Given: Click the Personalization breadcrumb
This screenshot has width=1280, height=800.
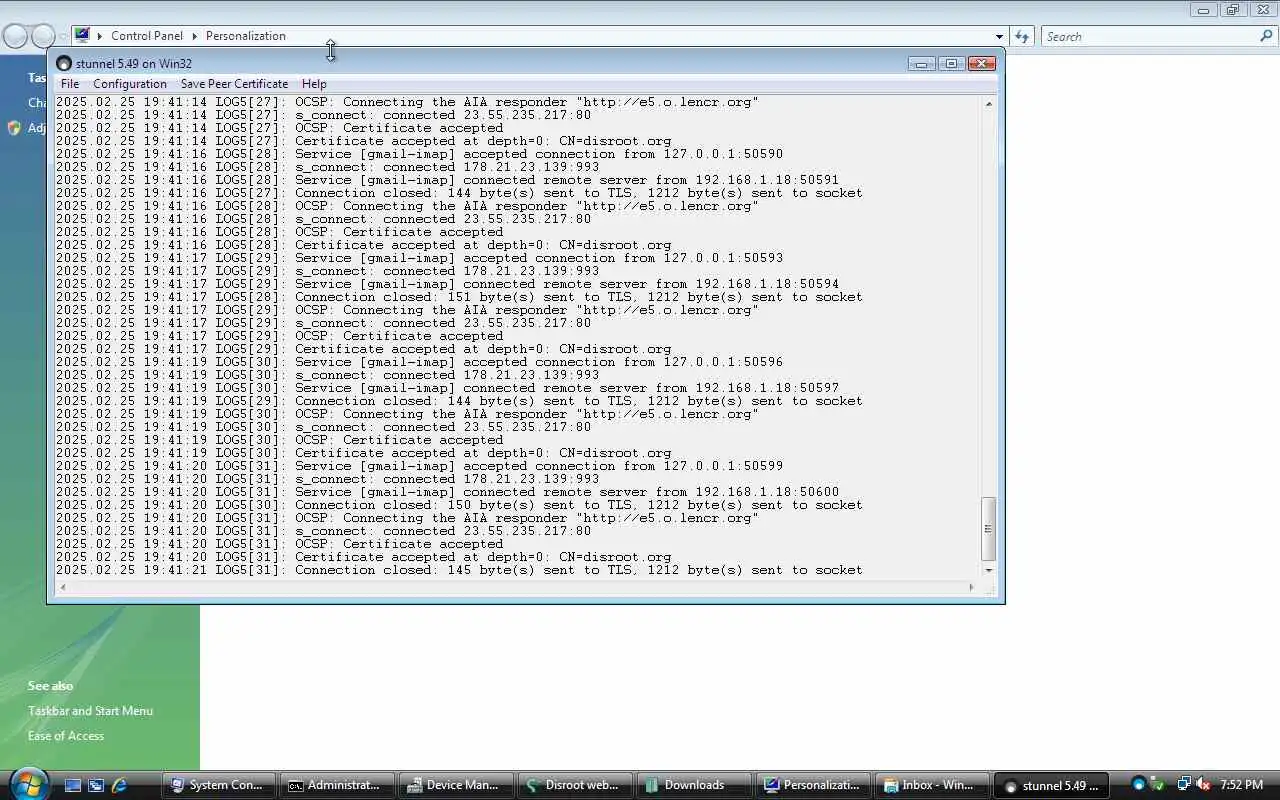Looking at the screenshot, I should [x=246, y=36].
